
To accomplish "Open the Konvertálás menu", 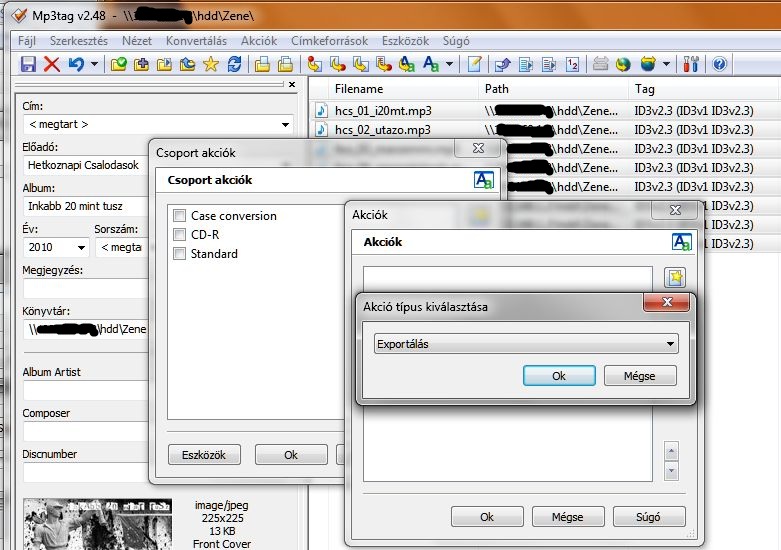I will 196,41.
